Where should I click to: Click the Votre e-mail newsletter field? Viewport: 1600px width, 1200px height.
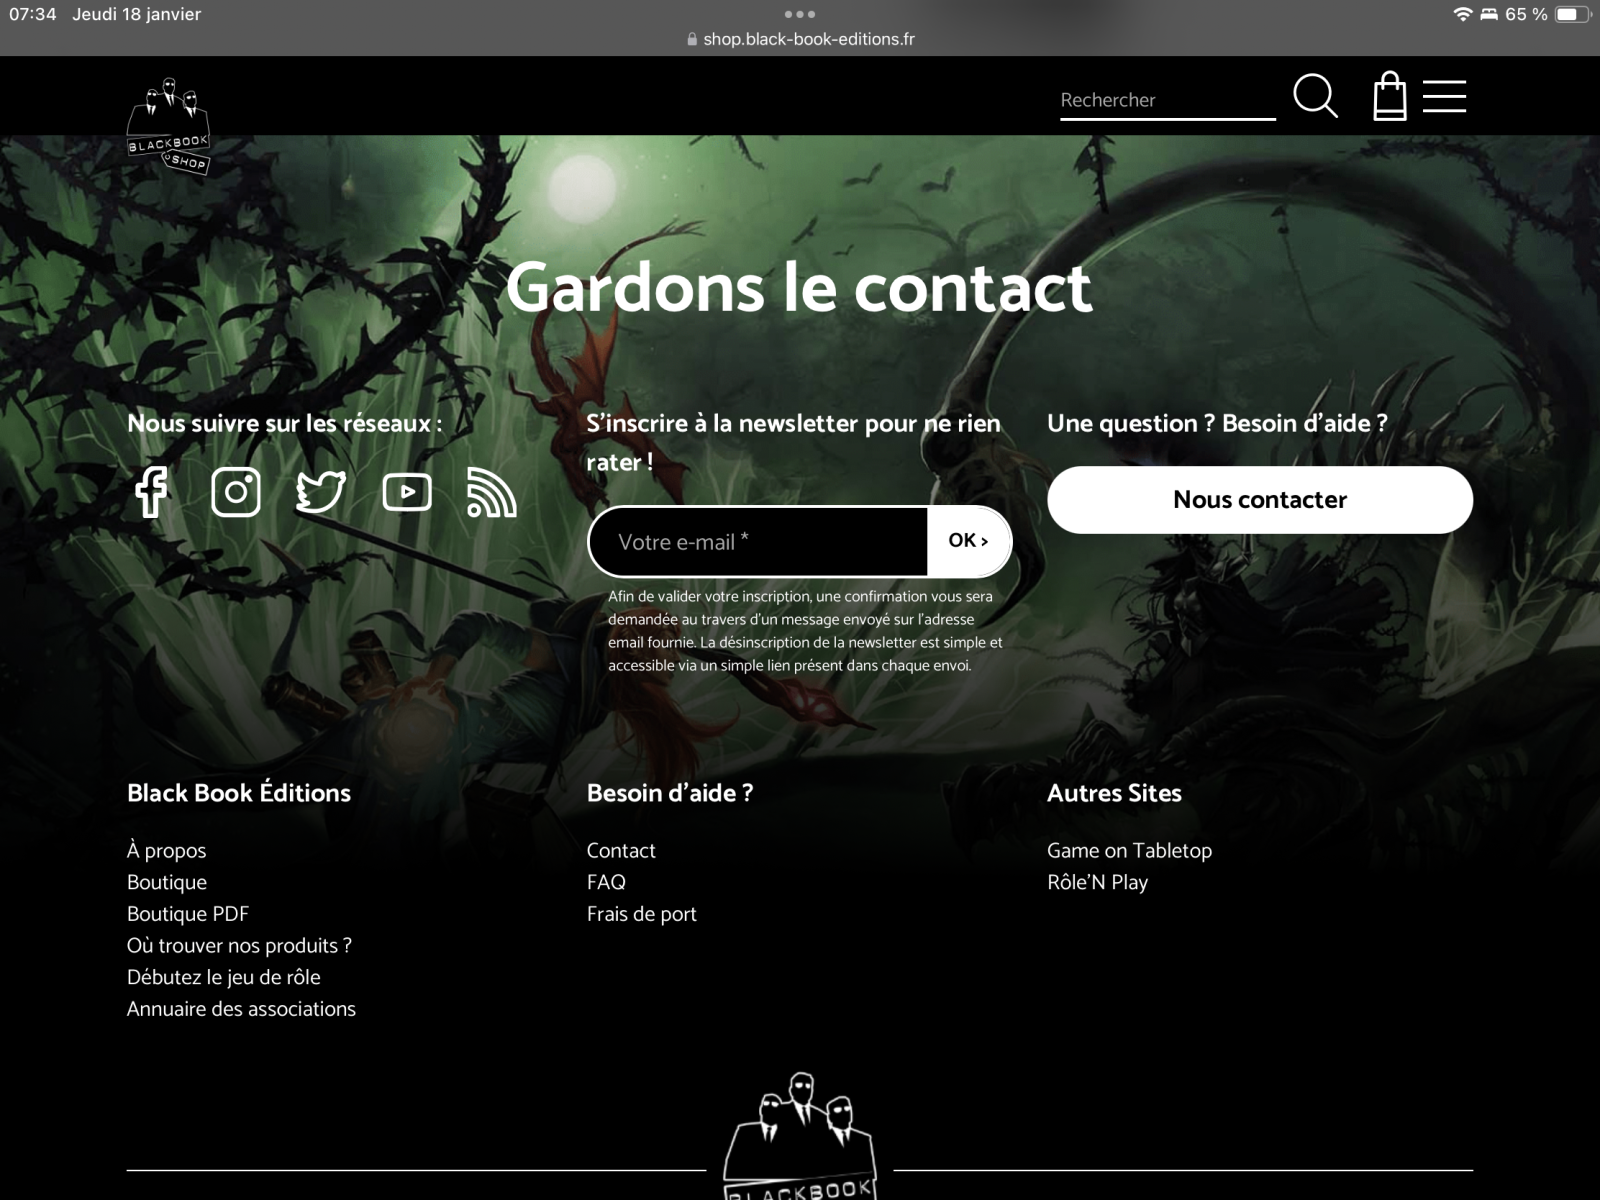pyautogui.click(x=758, y=542)
